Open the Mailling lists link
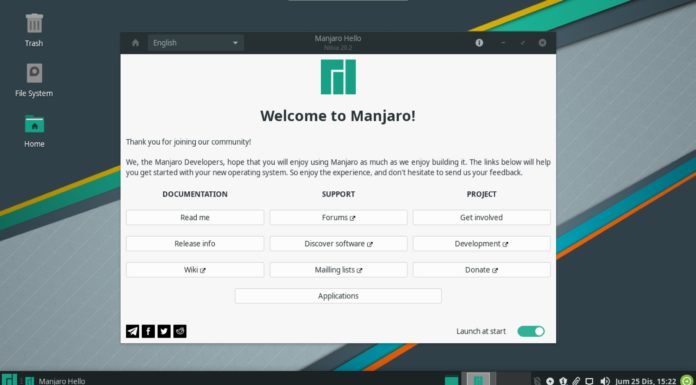Image resolution: width=696 pixels, height=385 pixels. 338,270
